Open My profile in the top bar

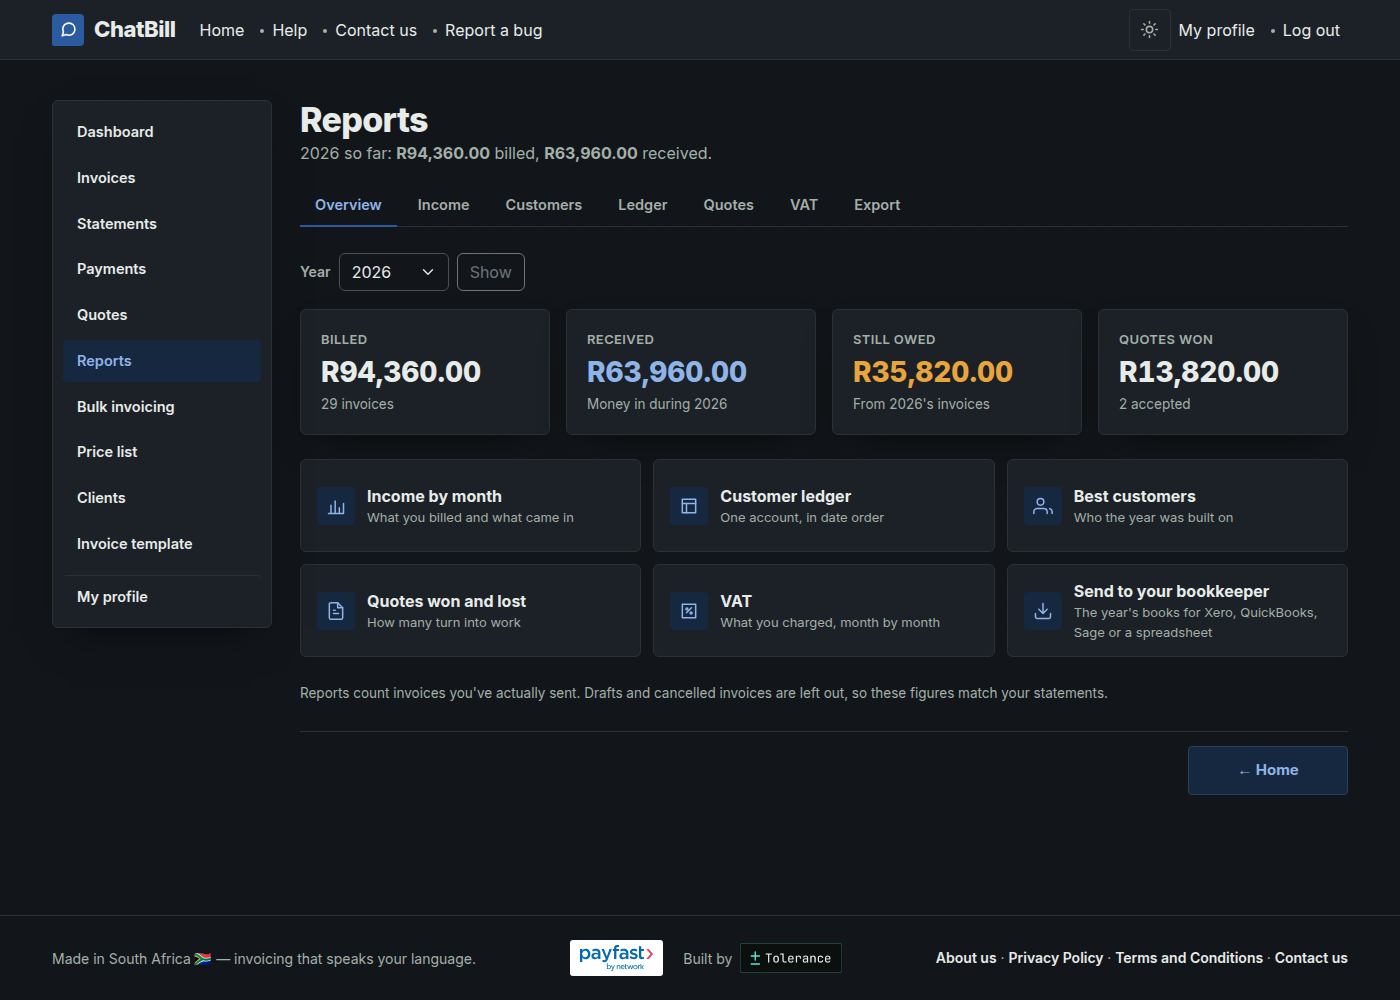point(1216,30)
